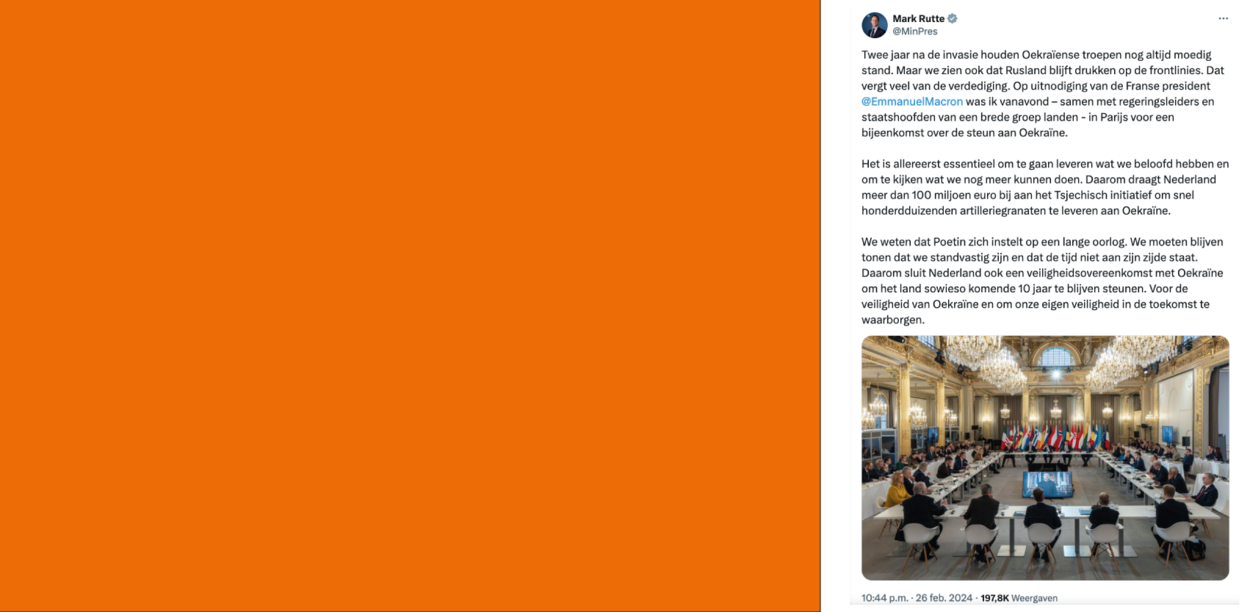Click the Weergaven label

(1034, 598)
